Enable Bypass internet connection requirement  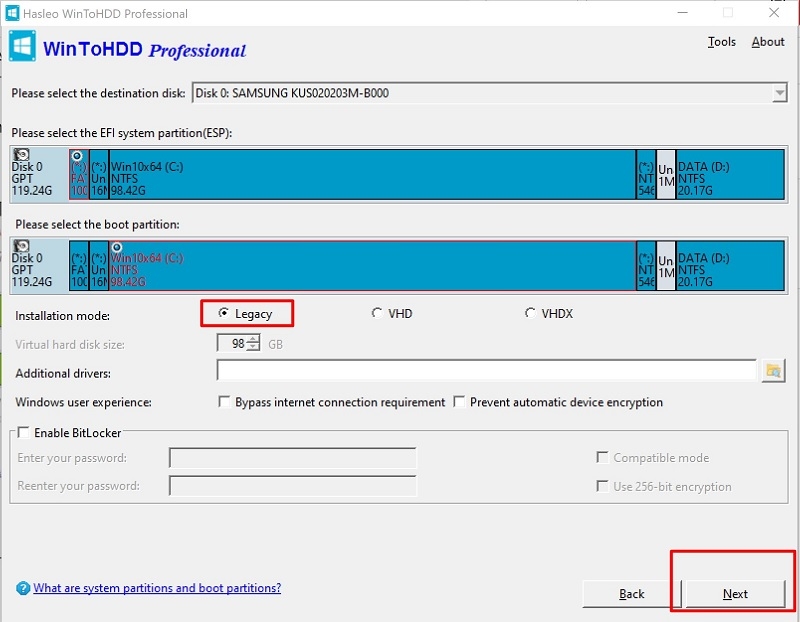[x=224, y=402]
